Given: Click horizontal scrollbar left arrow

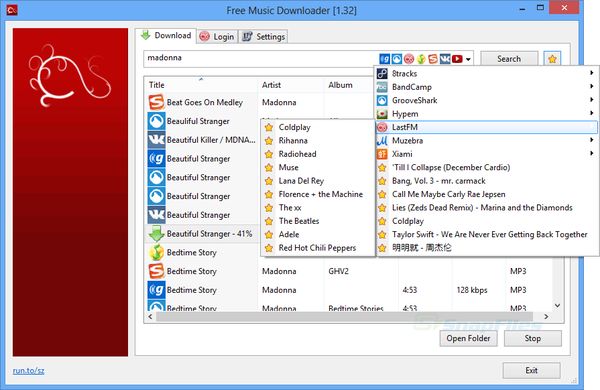Looking at the screenshot, I should (x=150, y=317).
